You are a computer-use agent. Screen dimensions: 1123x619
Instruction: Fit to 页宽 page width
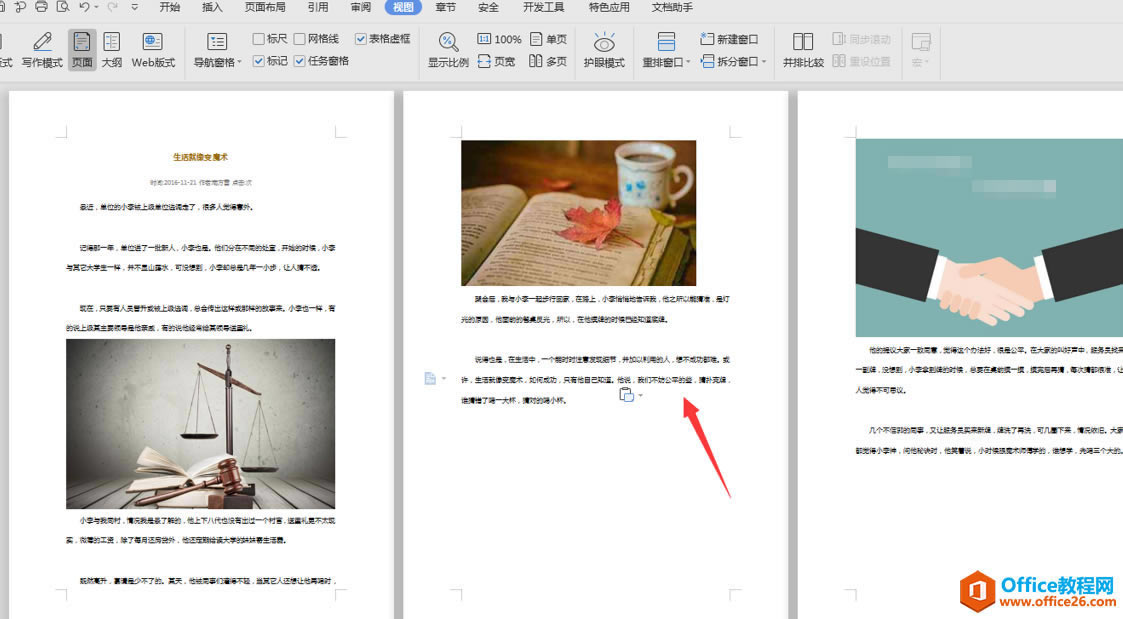496,62
